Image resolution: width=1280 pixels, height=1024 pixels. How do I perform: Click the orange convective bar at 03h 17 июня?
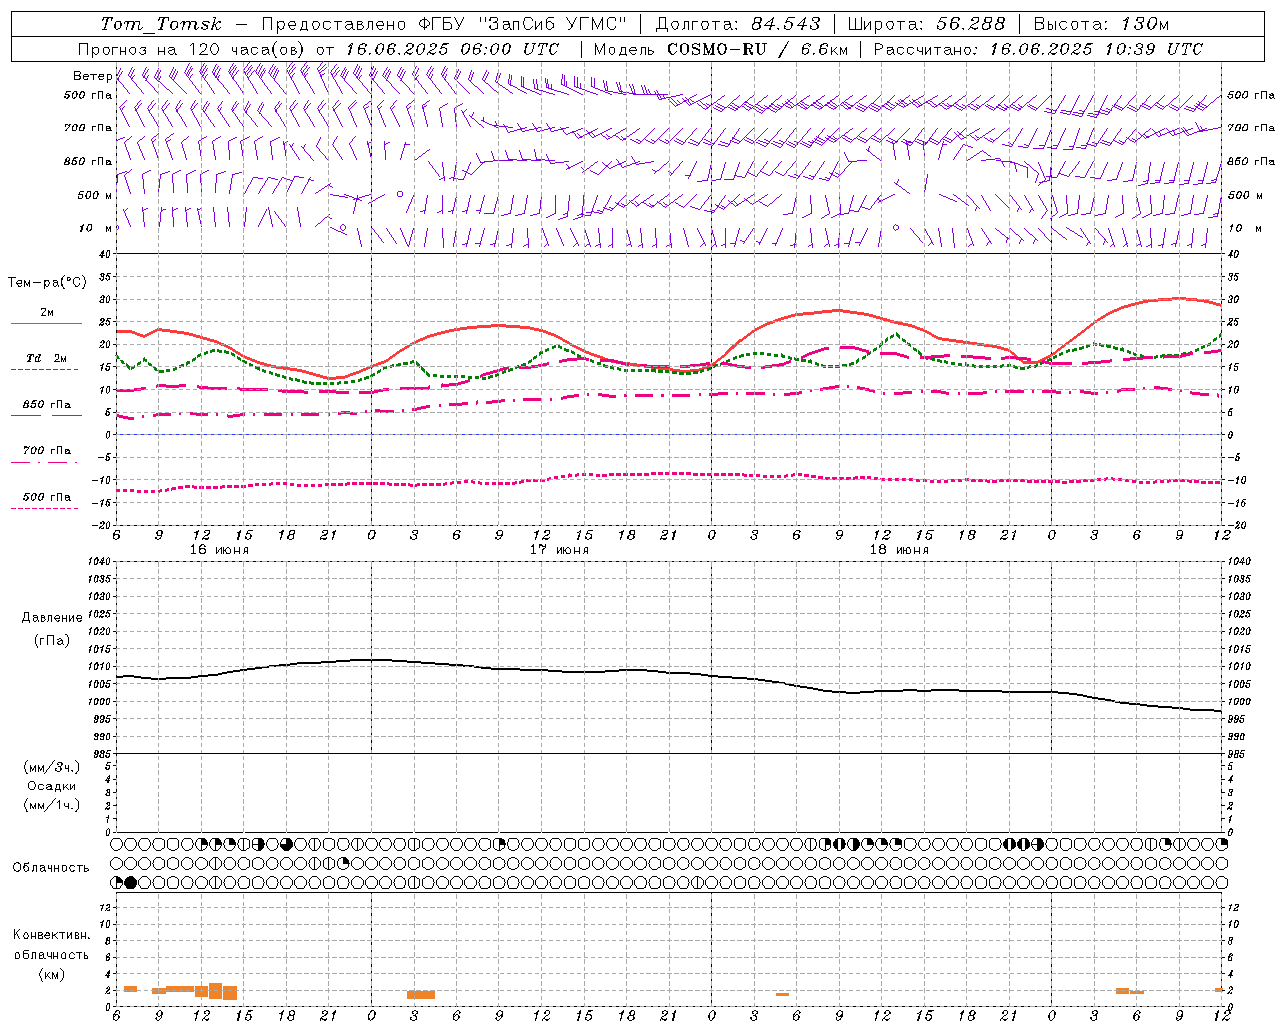(421, 994)
